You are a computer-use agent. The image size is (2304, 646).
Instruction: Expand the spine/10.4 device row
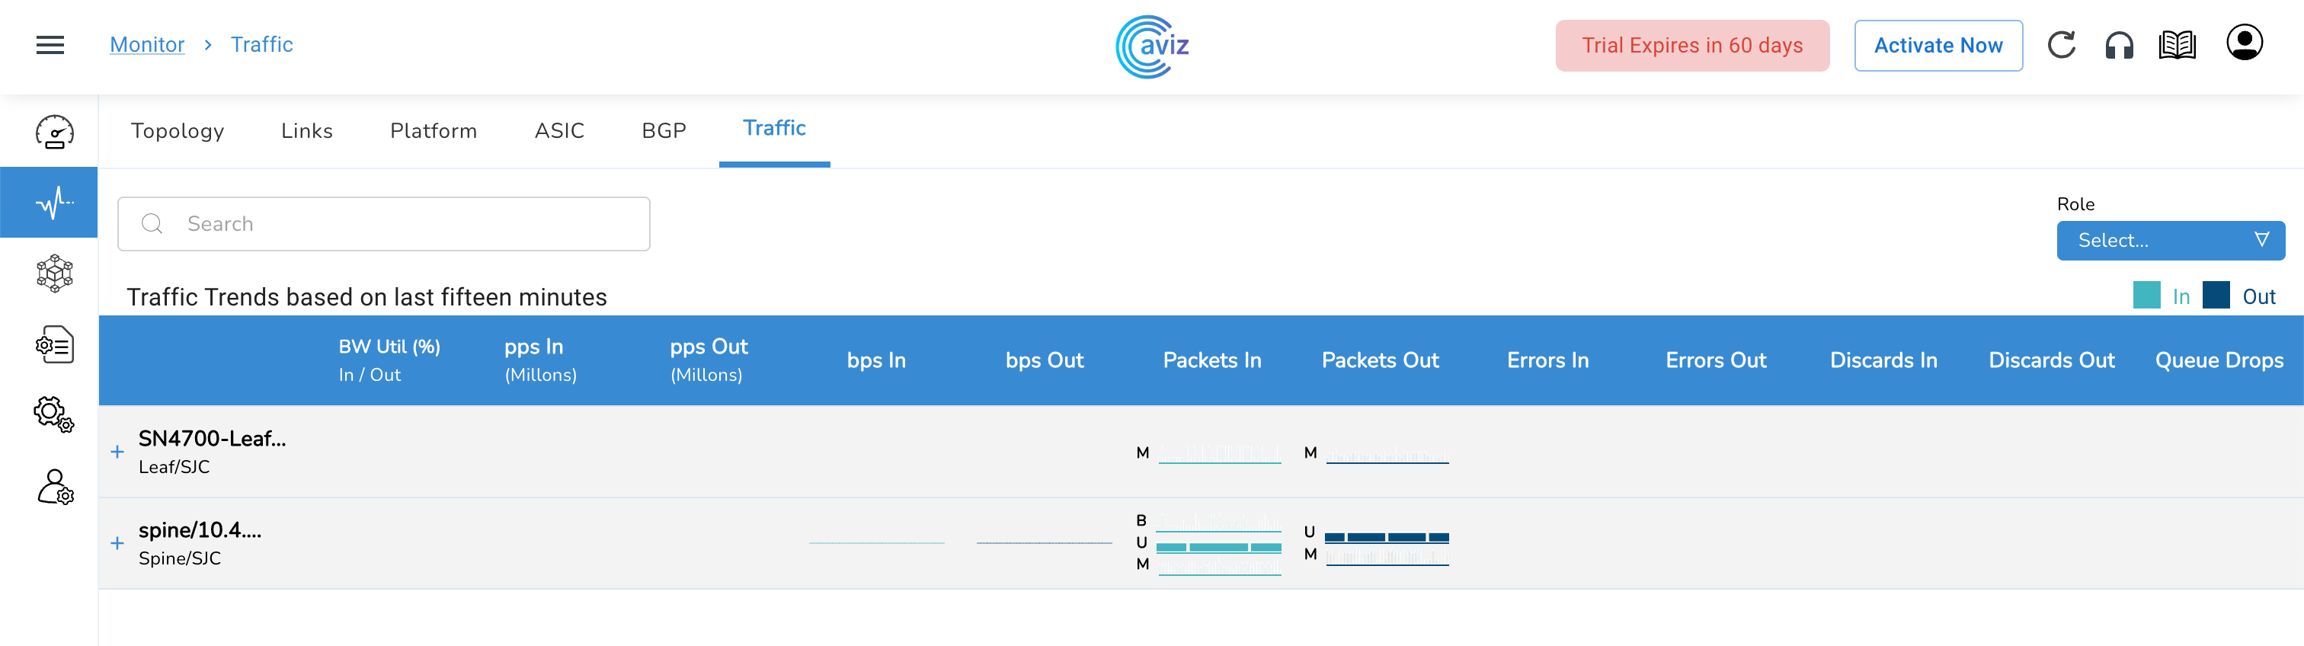coord(117,544)
